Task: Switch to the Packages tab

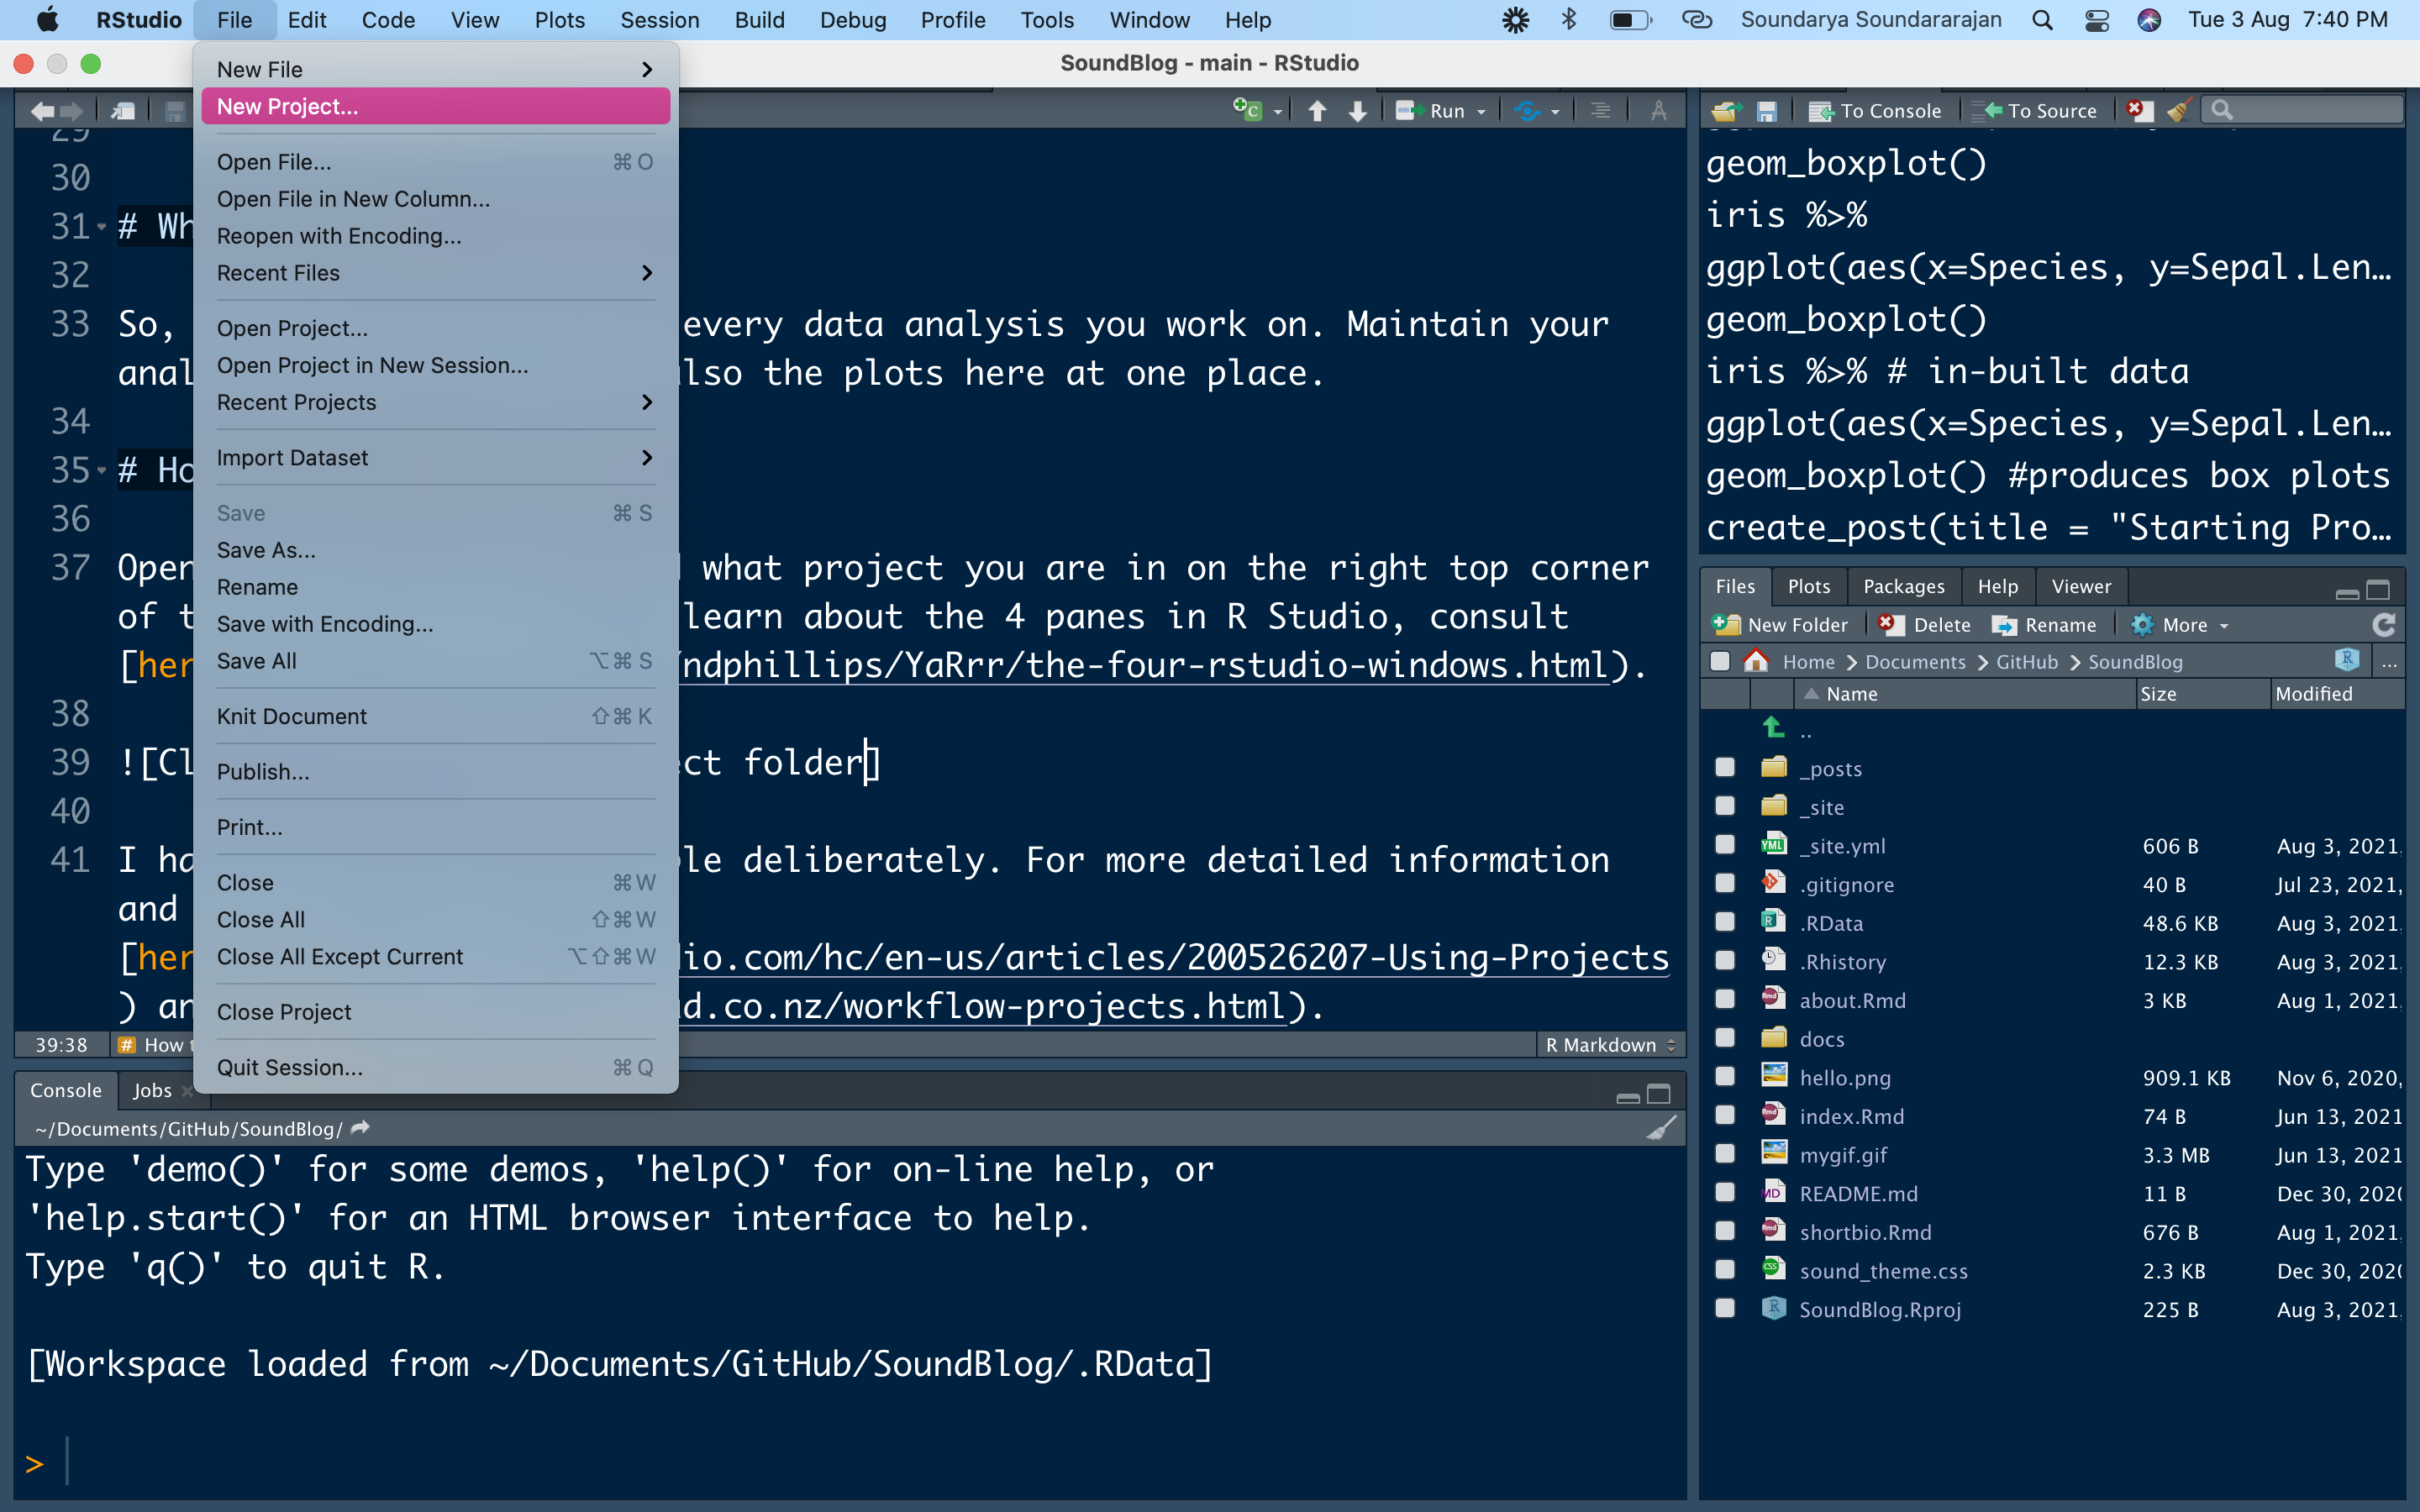Action: click(x=1903, y=586)
